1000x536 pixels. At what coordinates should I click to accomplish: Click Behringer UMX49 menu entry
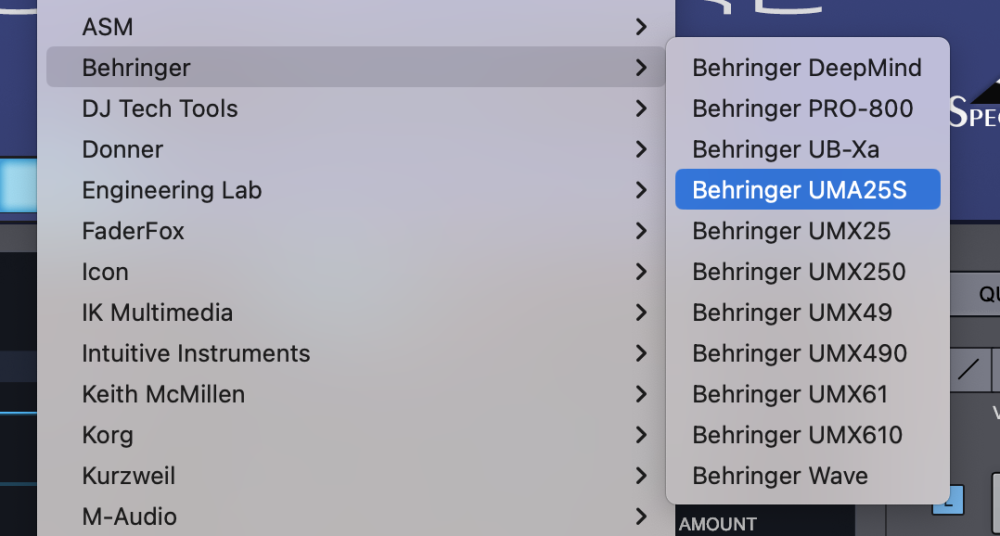pos(791,313)
